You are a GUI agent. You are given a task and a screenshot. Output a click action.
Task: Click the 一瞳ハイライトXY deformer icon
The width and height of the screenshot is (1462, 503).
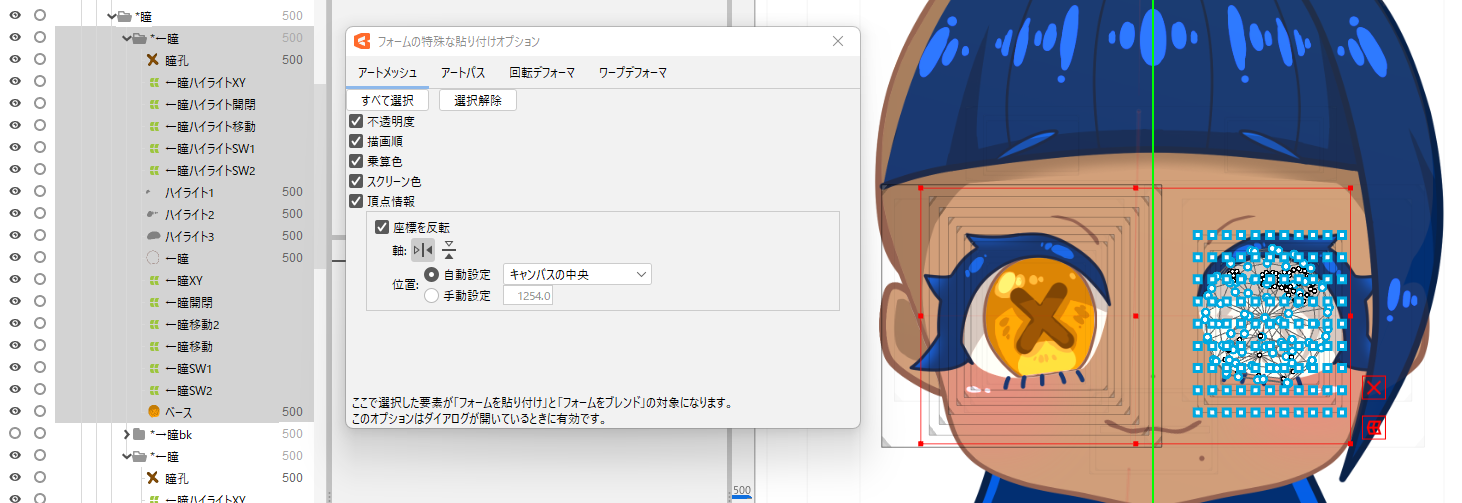tap(153, 82)
